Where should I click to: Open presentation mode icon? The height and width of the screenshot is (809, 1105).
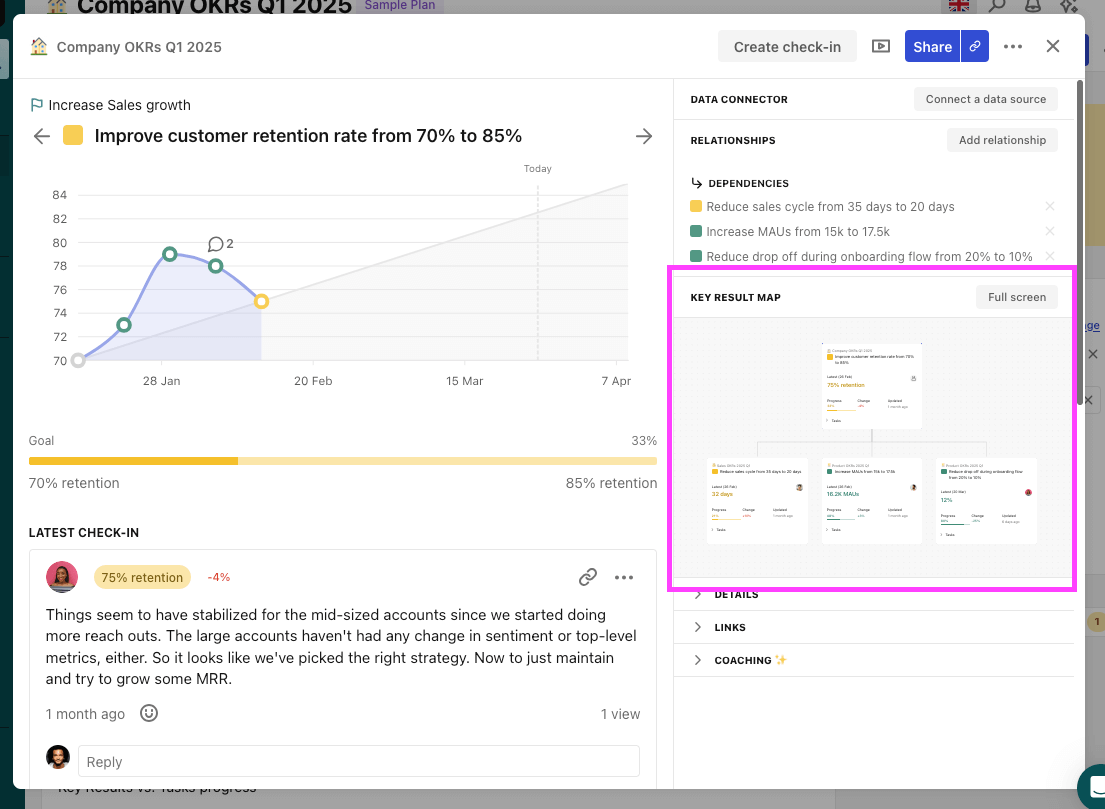click(881, 47)
